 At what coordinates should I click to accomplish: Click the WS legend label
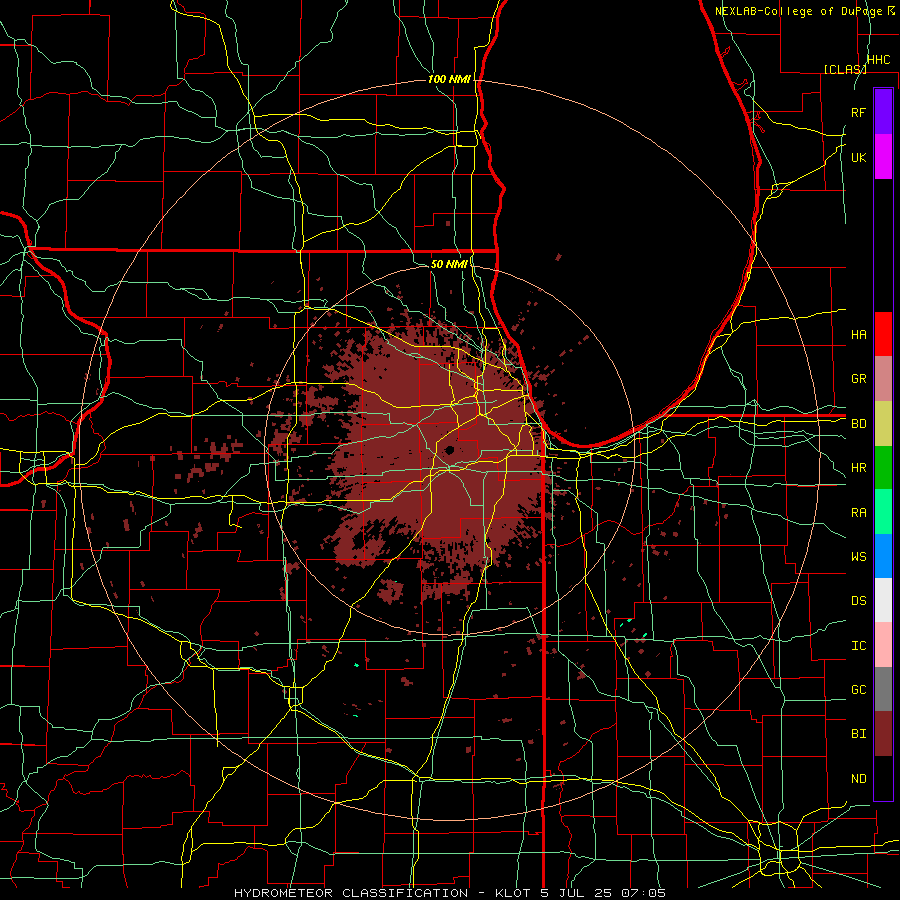[858, 557]
